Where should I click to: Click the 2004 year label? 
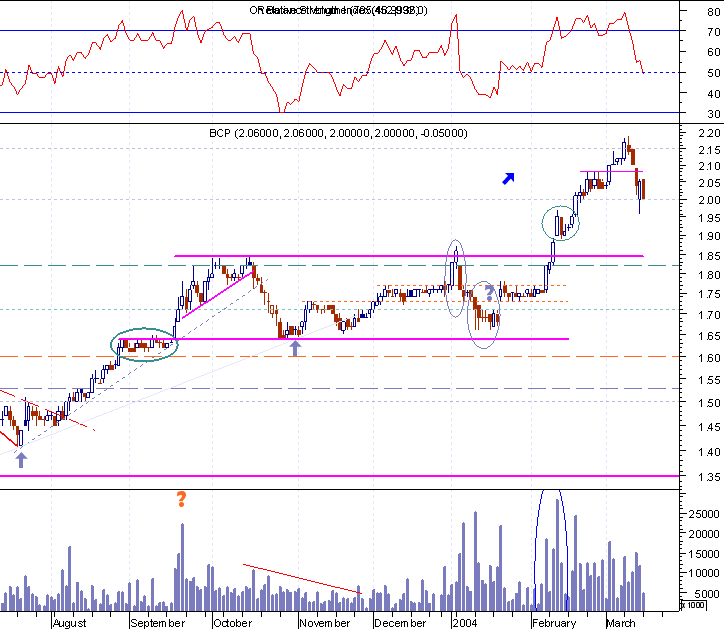point(465,623)
